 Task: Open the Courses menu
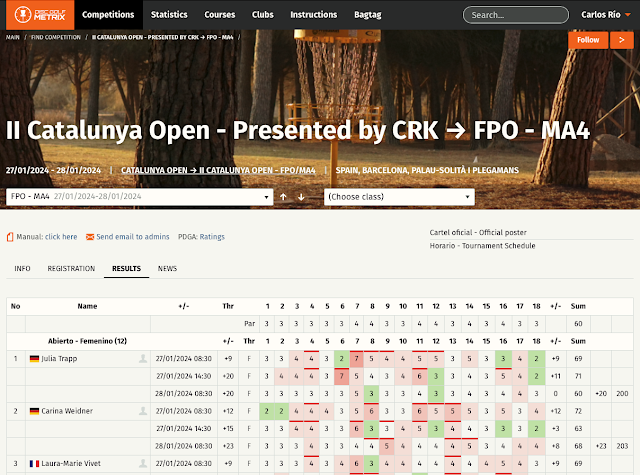[220, 15]
